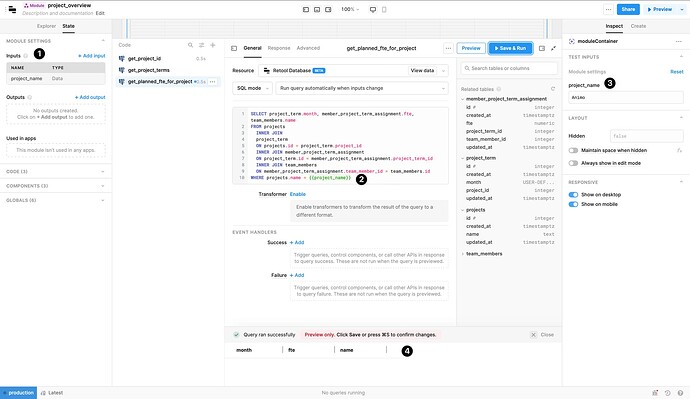
Task: Click the + Add input link
Action: pos(92,56)
